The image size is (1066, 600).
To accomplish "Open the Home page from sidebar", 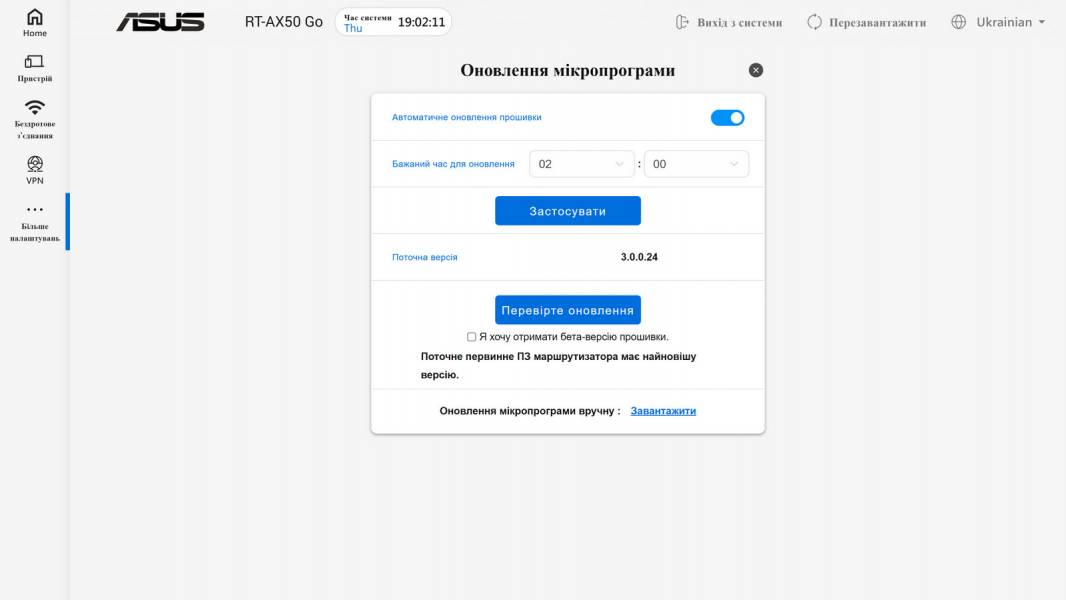I will [35, 22].
